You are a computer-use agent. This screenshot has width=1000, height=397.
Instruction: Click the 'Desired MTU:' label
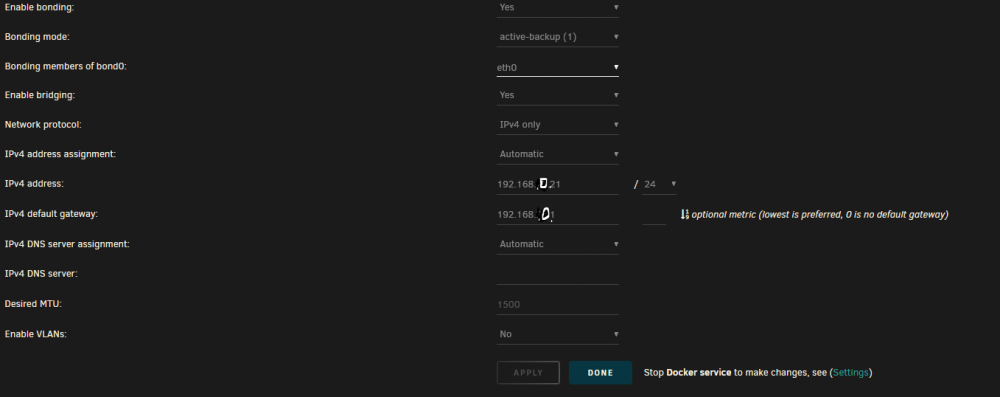pos(33,304)
